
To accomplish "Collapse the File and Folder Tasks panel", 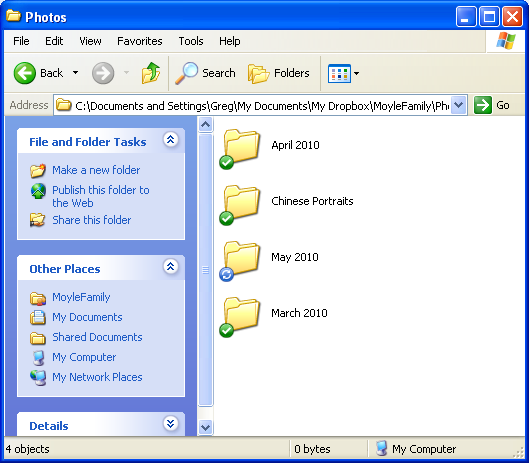I will point(171,139).
